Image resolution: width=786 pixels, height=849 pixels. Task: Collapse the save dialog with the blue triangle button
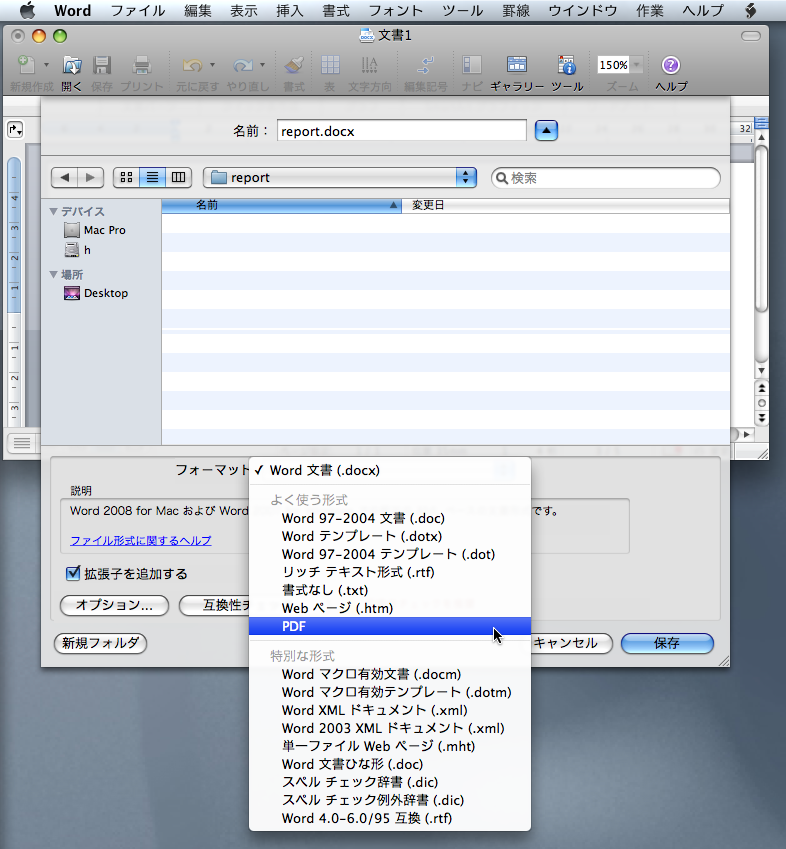(x=546, y=130)
